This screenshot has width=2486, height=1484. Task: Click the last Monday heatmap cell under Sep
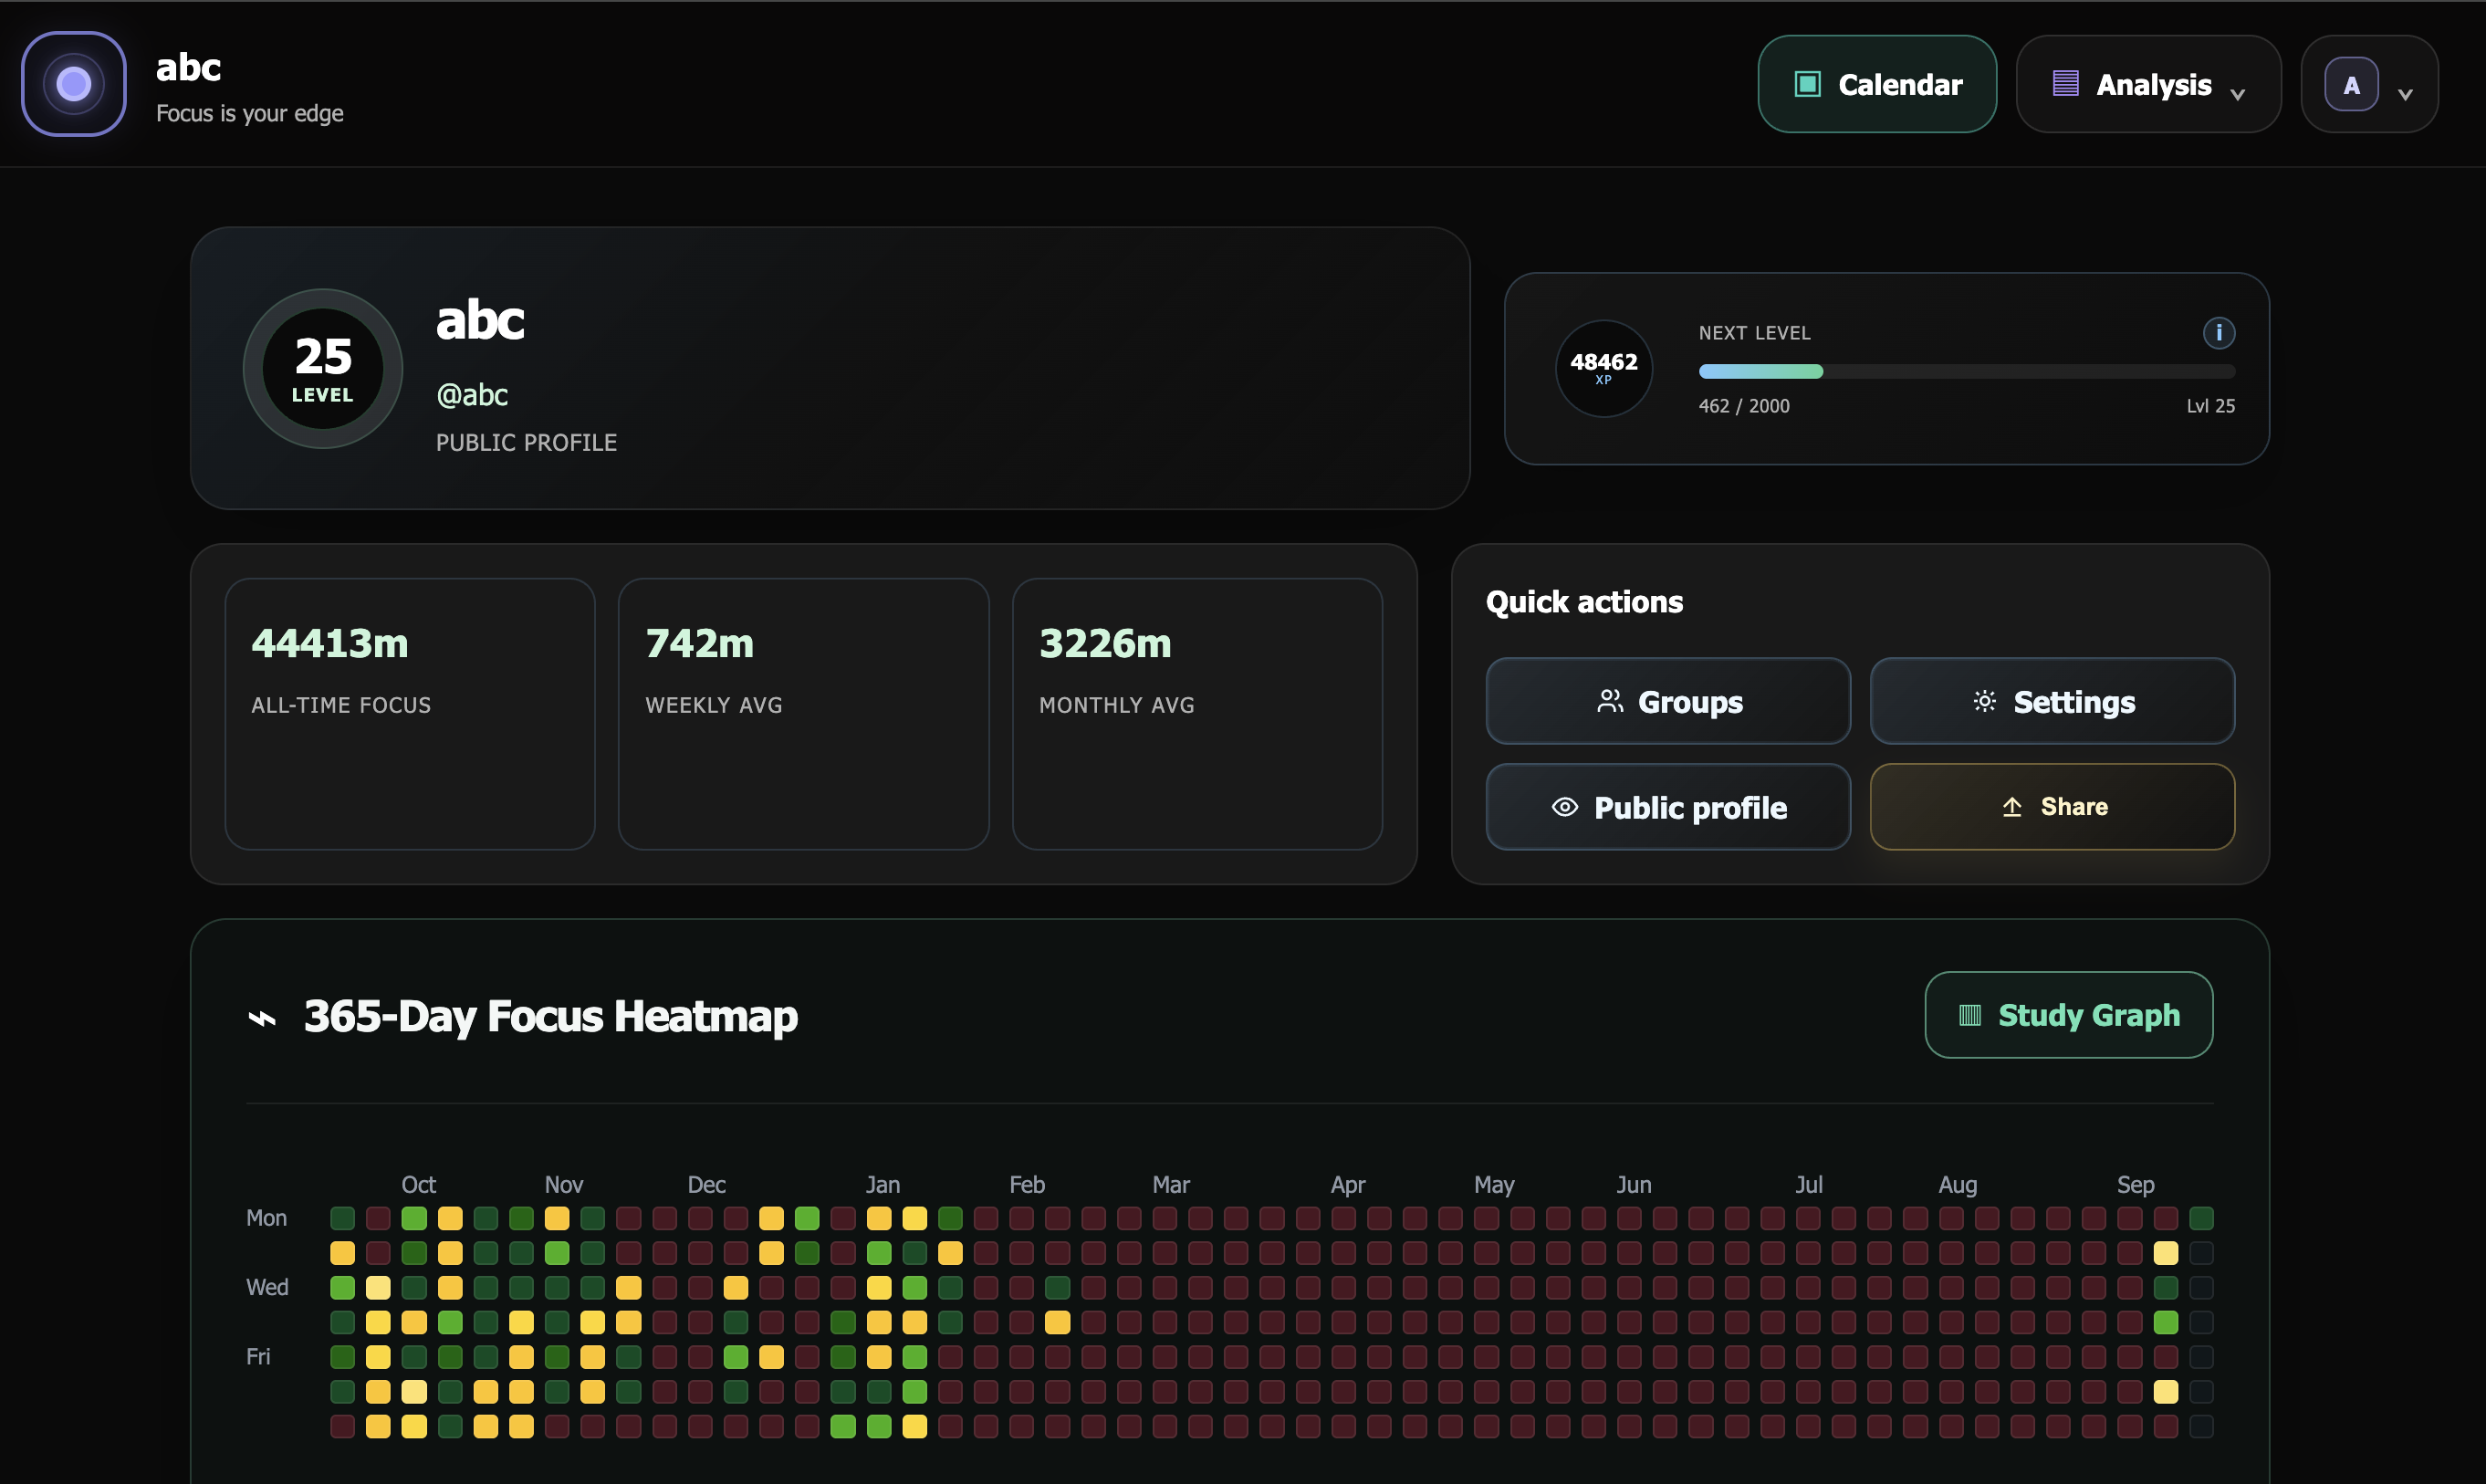(2201, 1218)
